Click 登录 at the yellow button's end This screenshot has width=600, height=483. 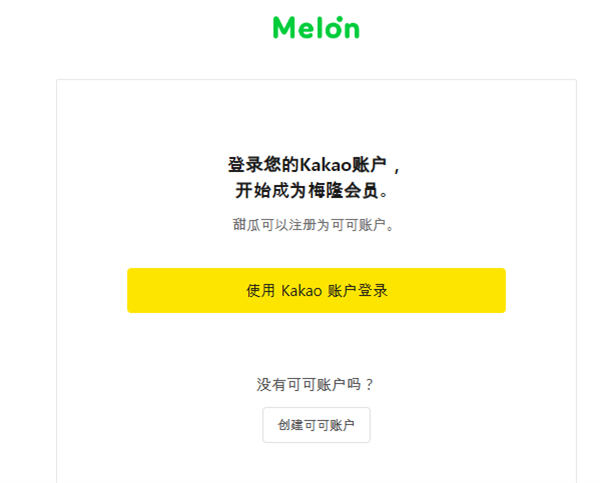(x=373, y=291)
